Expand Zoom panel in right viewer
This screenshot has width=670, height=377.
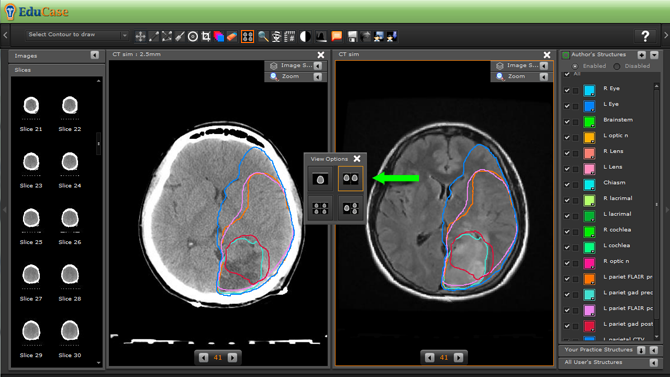pyautogui.click(x=544, y=77)
